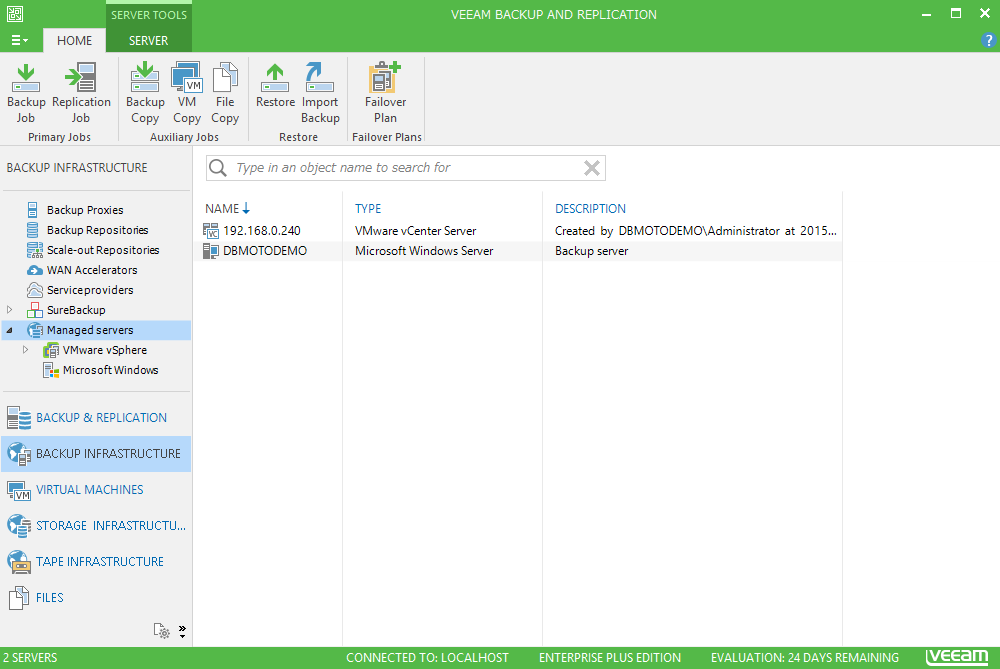Click 'Connected to: localhost' status text
The image size is (1000, 669).
coord(427,658)
